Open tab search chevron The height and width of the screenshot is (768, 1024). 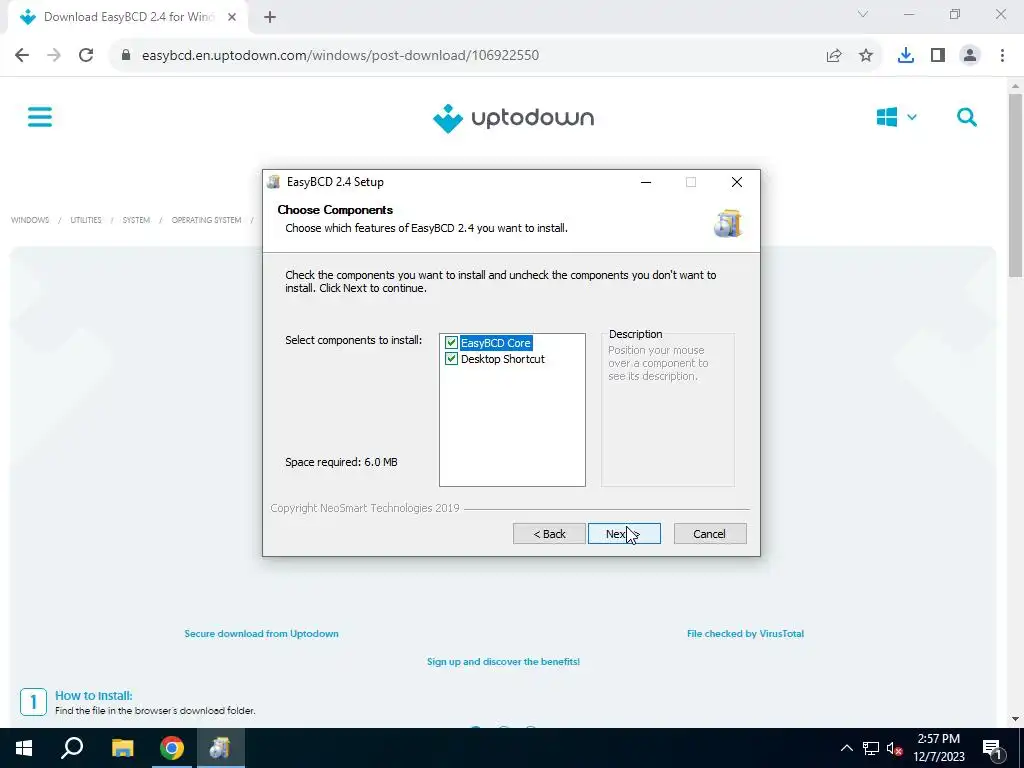click(x=863, y=14)
